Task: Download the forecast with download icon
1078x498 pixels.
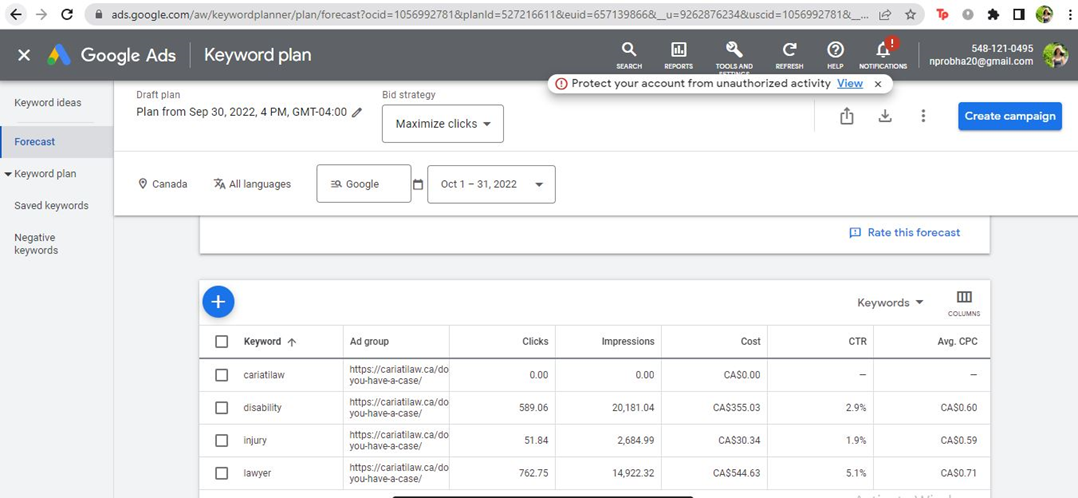Action: point(886,116)
